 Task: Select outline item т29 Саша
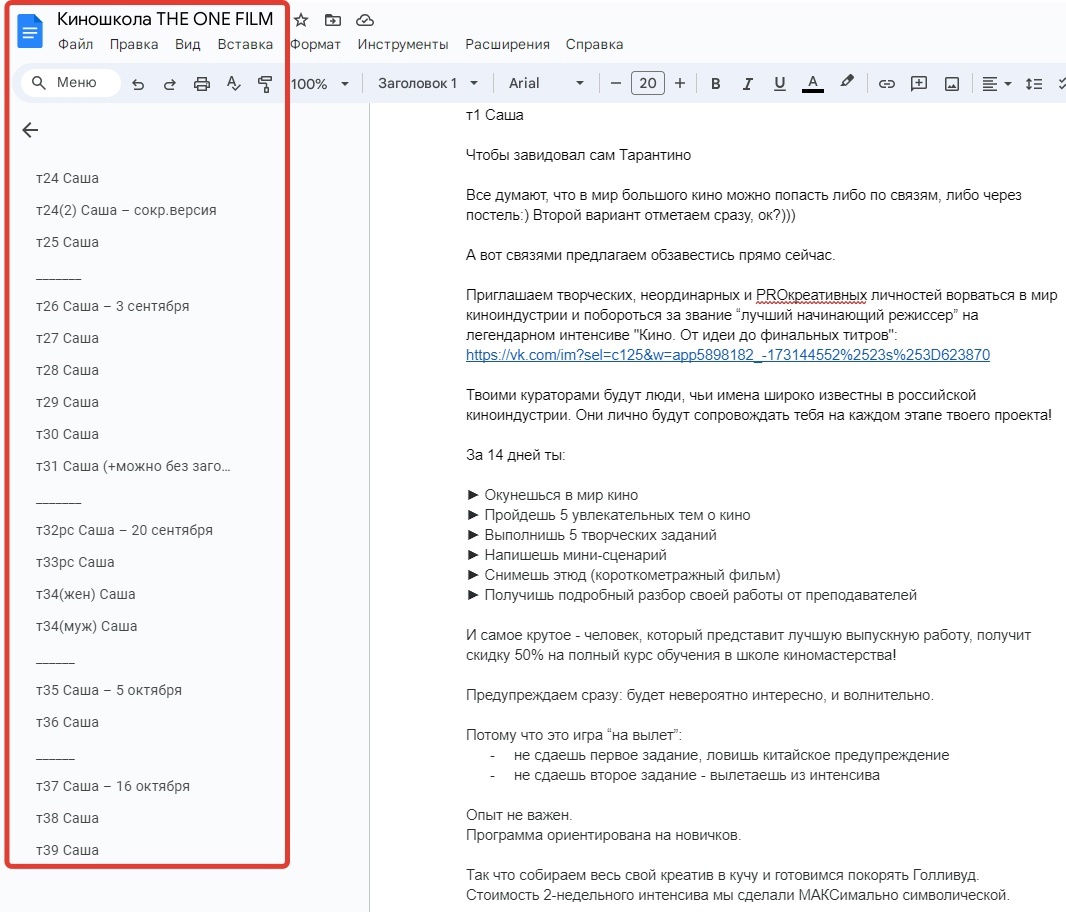67,402
